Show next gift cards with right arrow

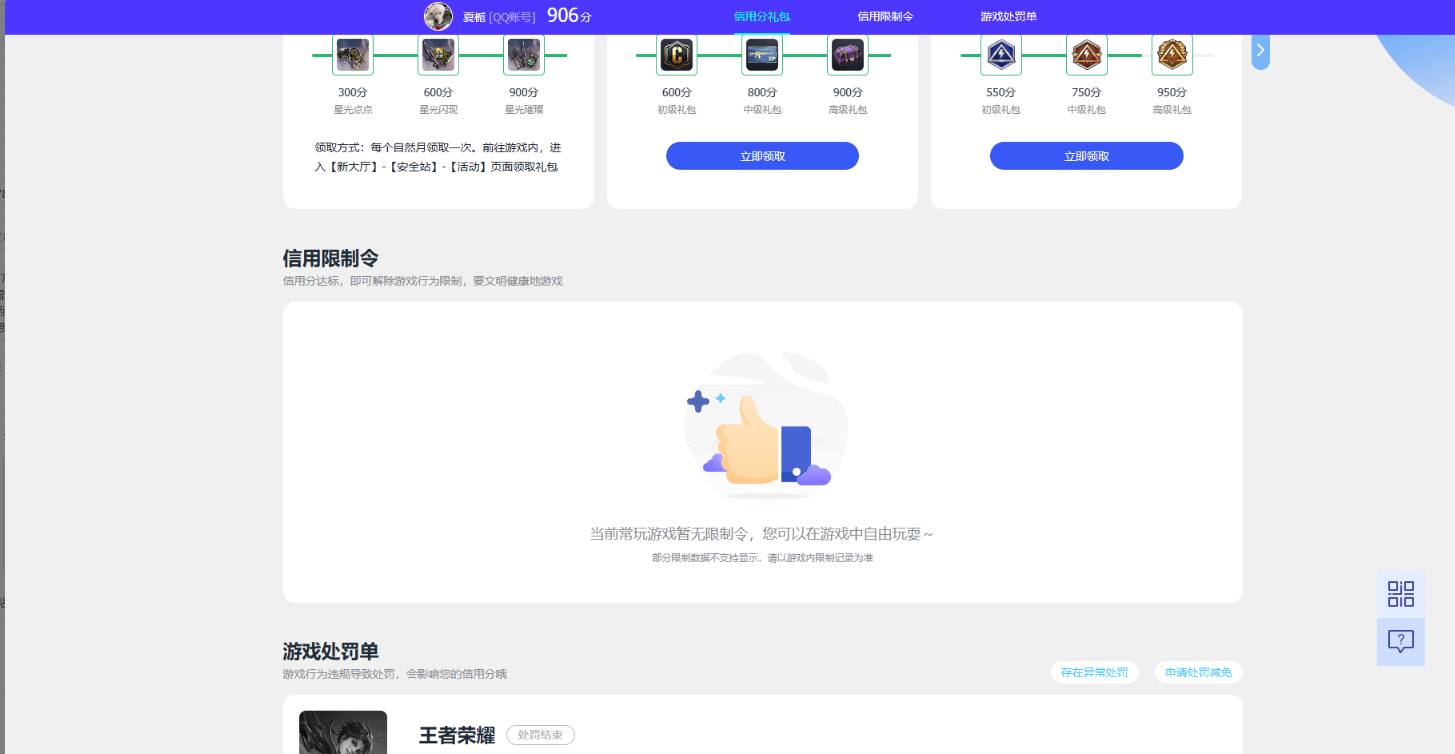click(x=1261, y=50)
